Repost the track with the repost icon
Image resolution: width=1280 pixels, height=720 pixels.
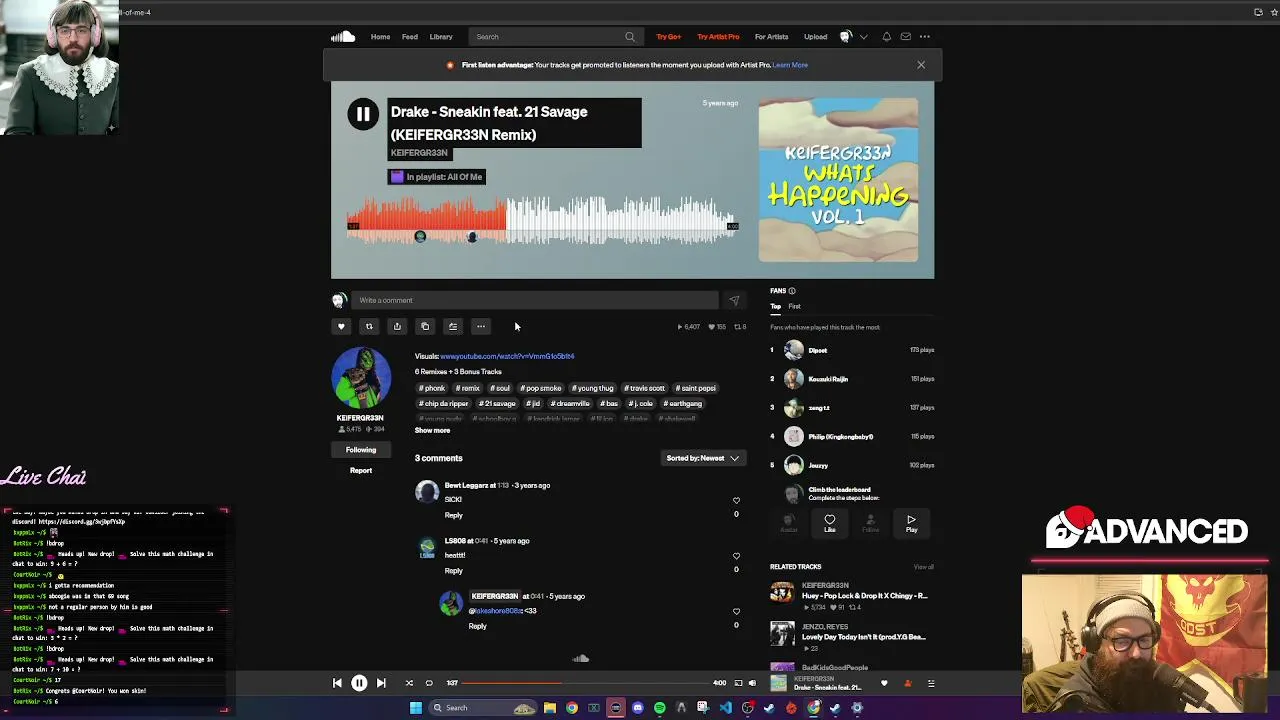pyautogui.click(x=369, y=326)
